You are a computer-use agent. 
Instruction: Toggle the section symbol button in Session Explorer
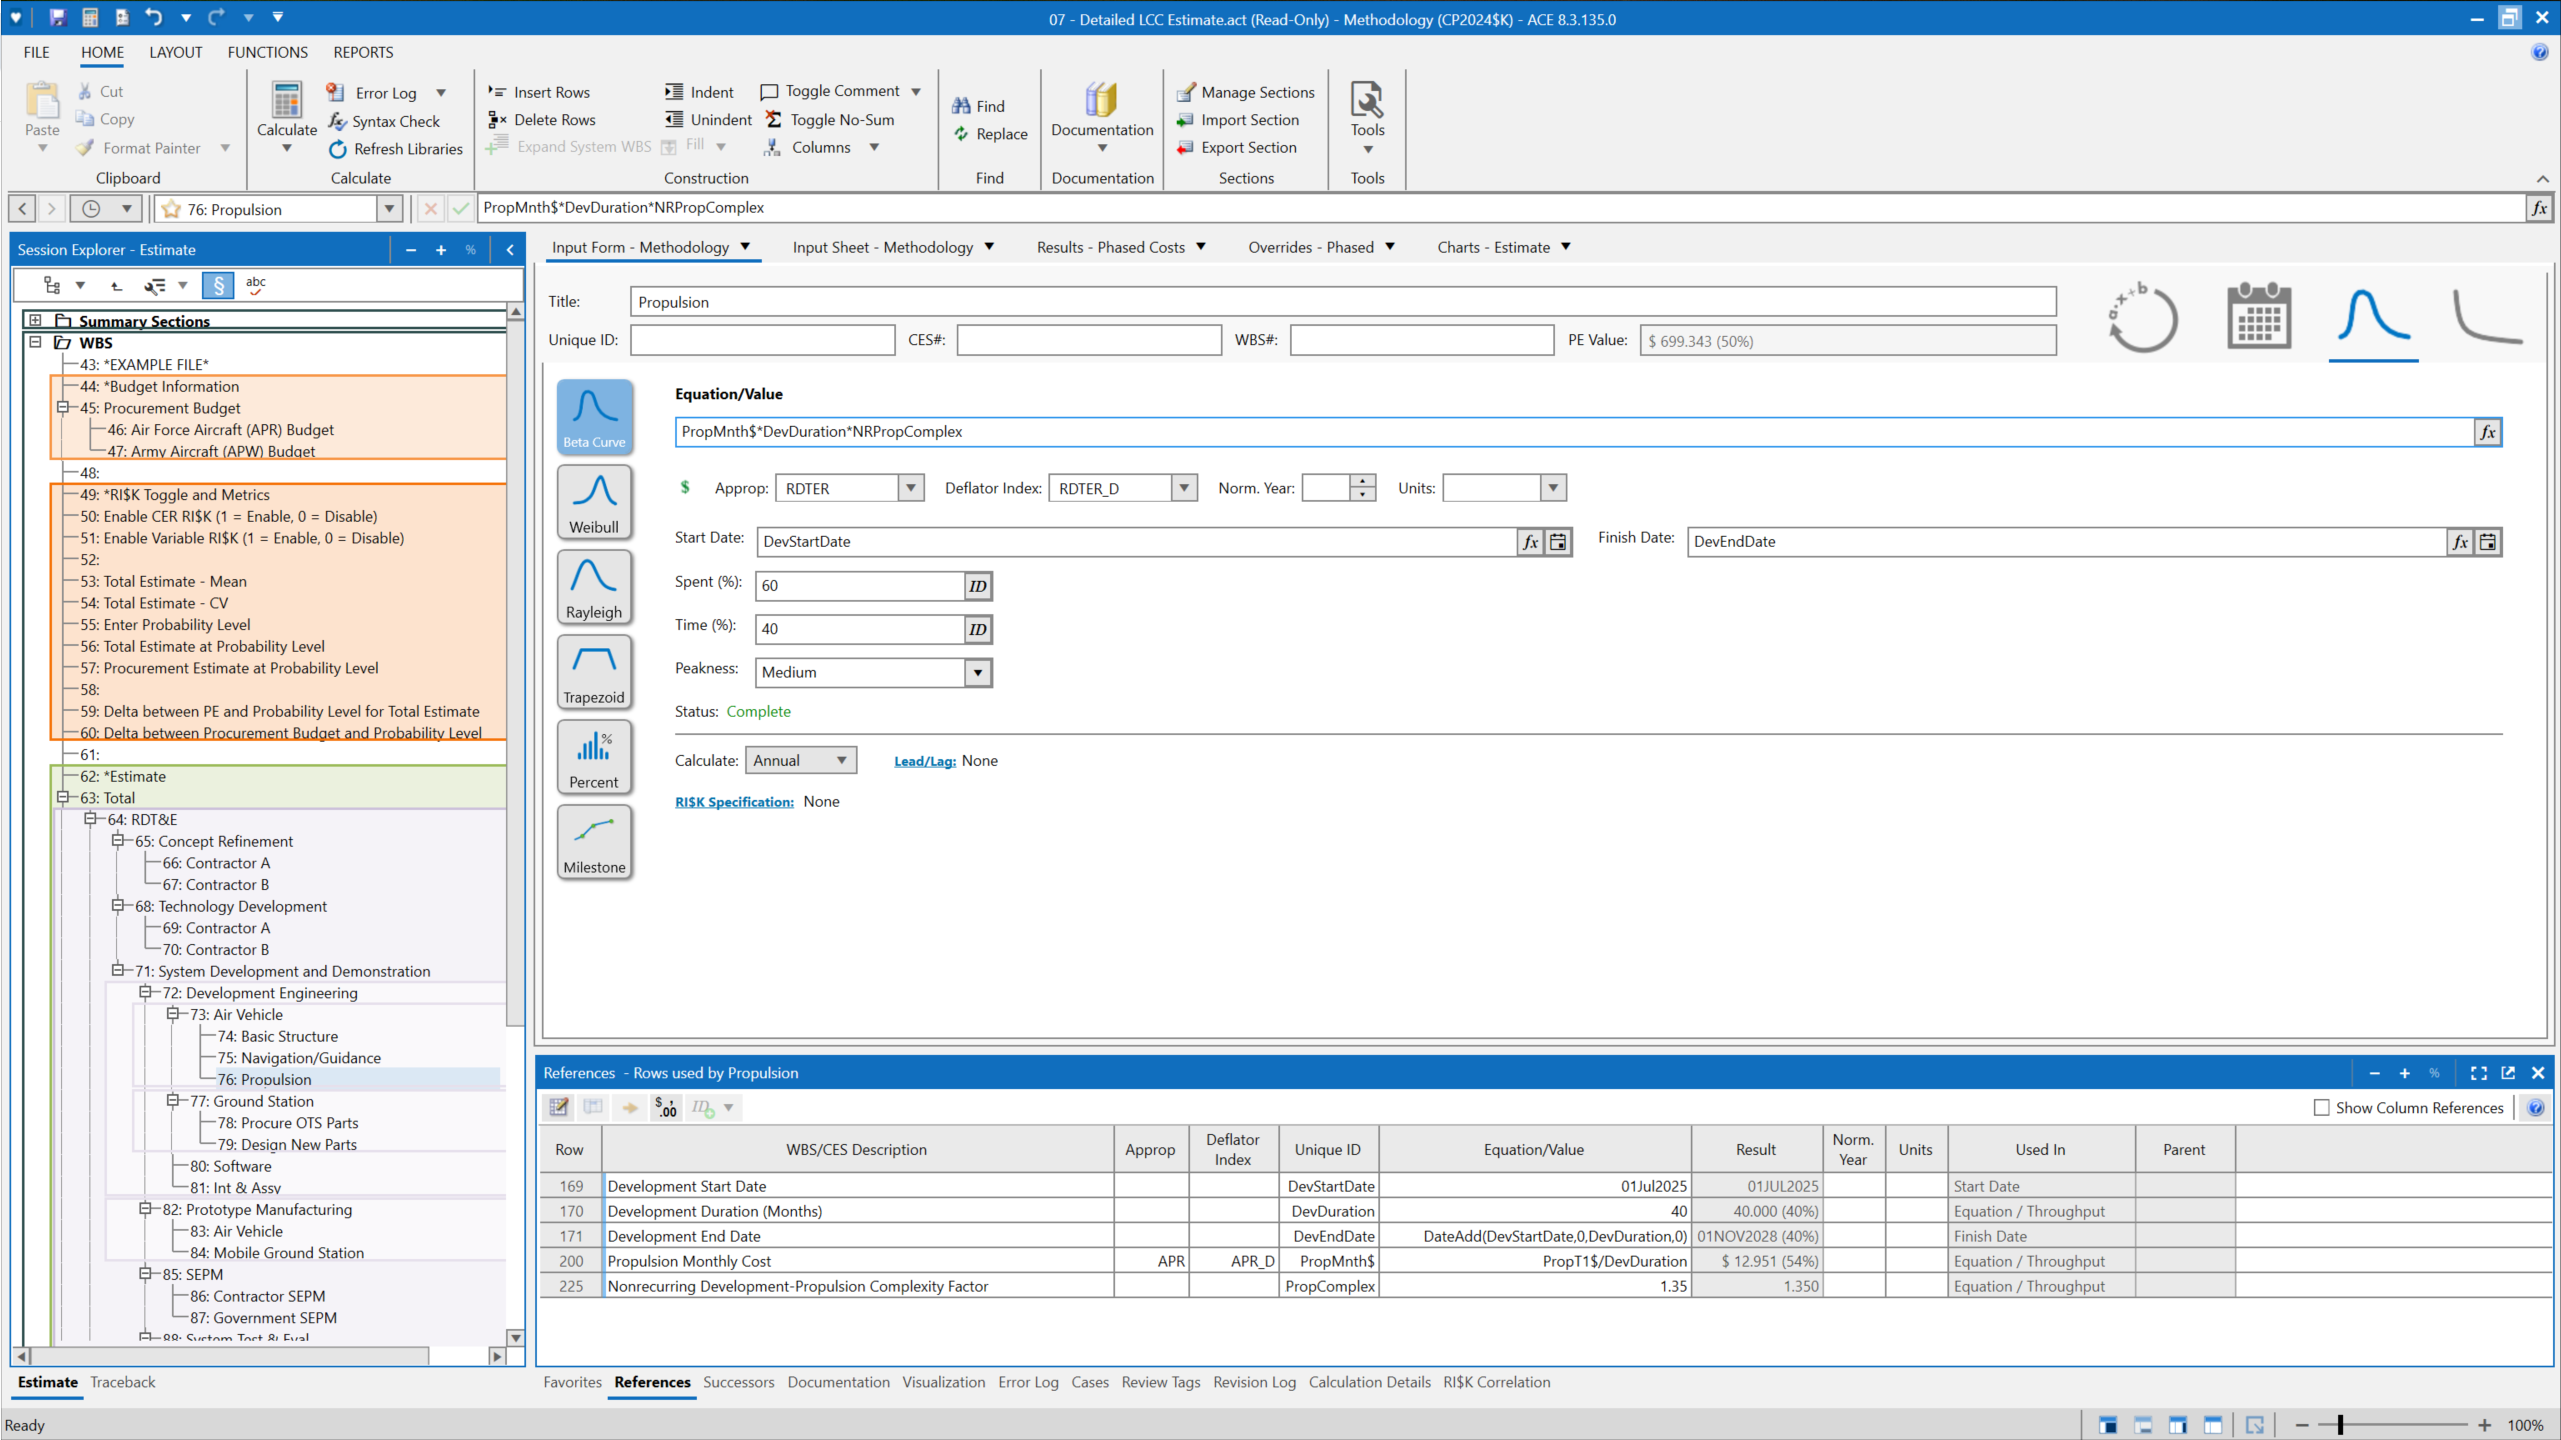click(x=218, y=286)
